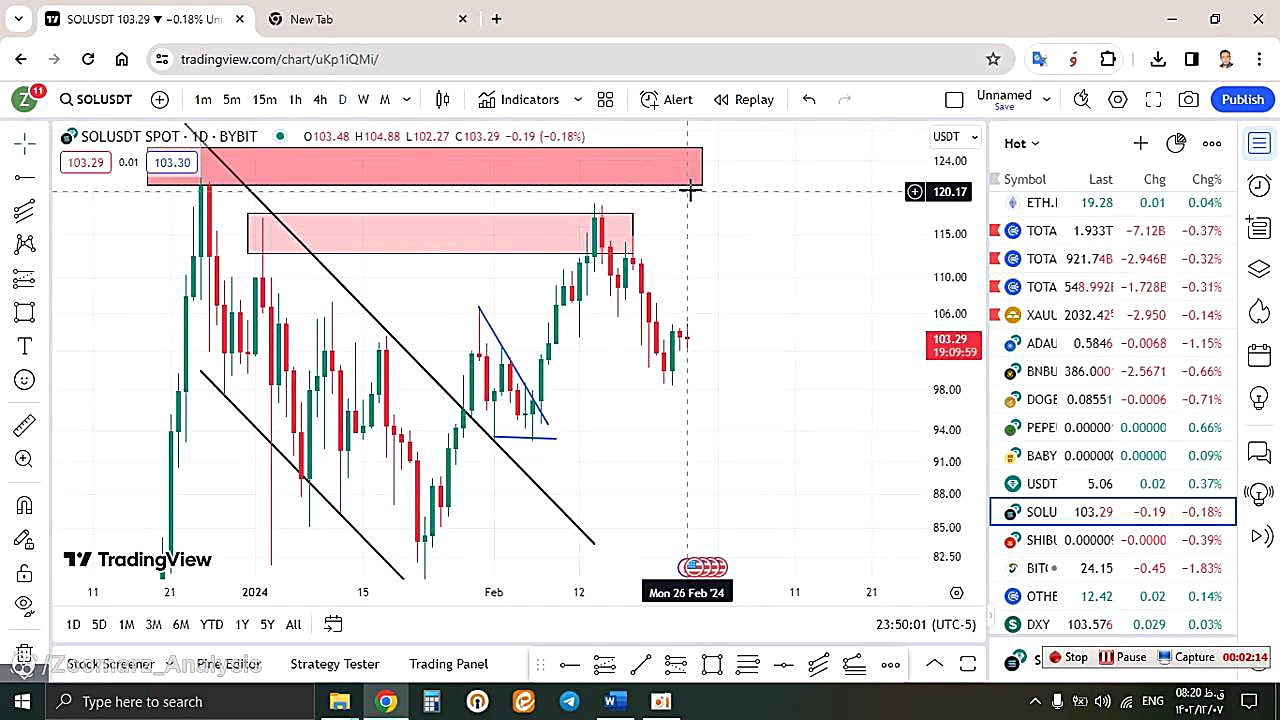1280x720 pixels.
Task: Select the zoom in tool
Action: click(x=25, y=459)
